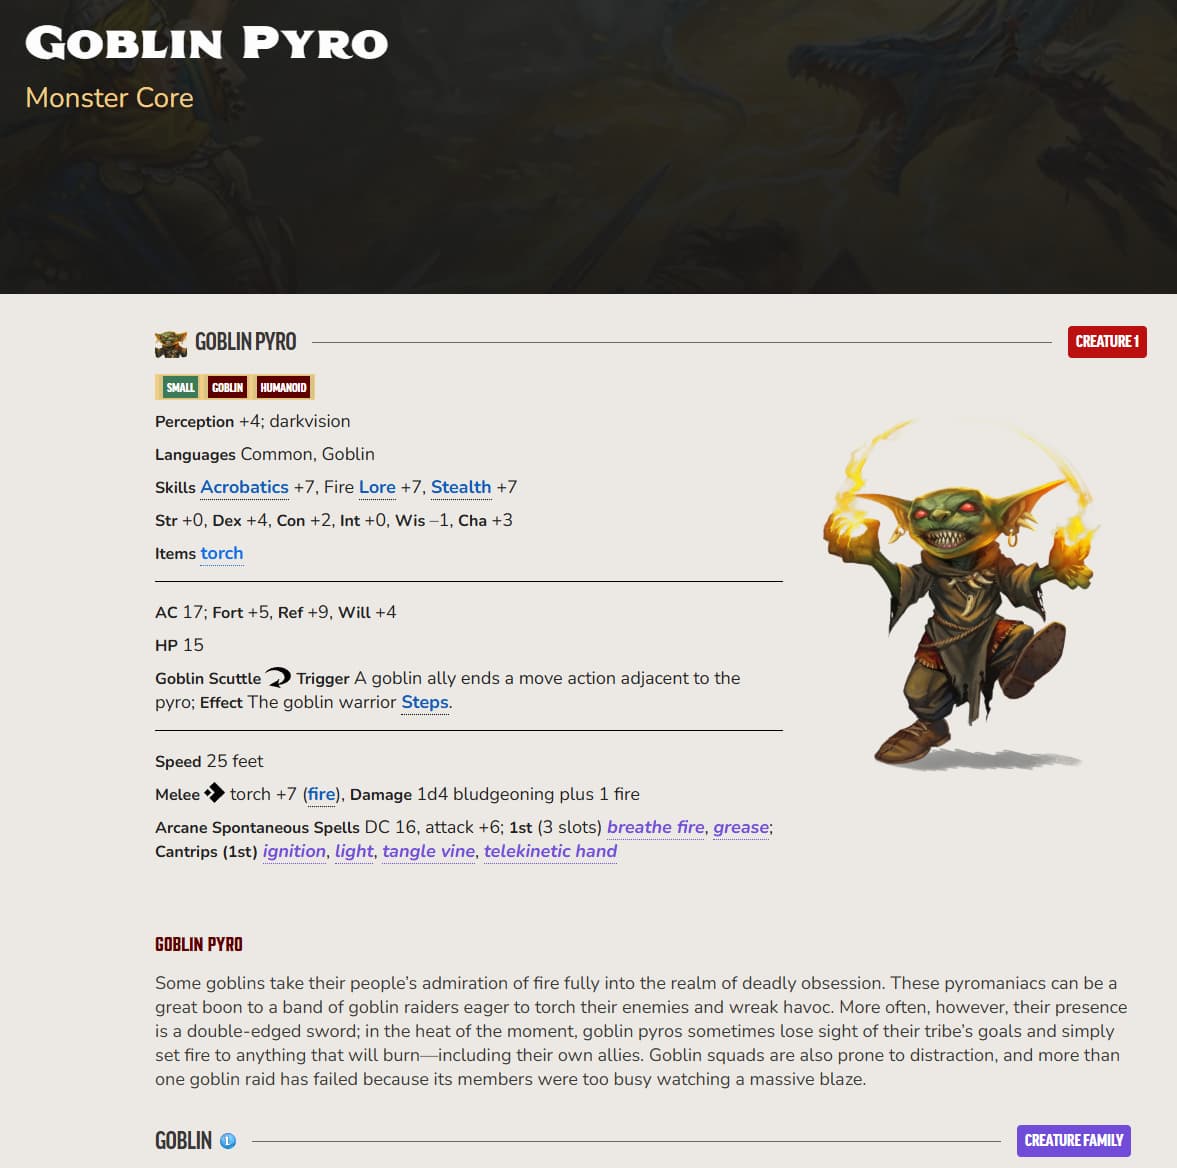Viewport: 1177px width, 1168px height.
Task: Click the blue level 1 badge by Goblin
Action: point(228,1141)
